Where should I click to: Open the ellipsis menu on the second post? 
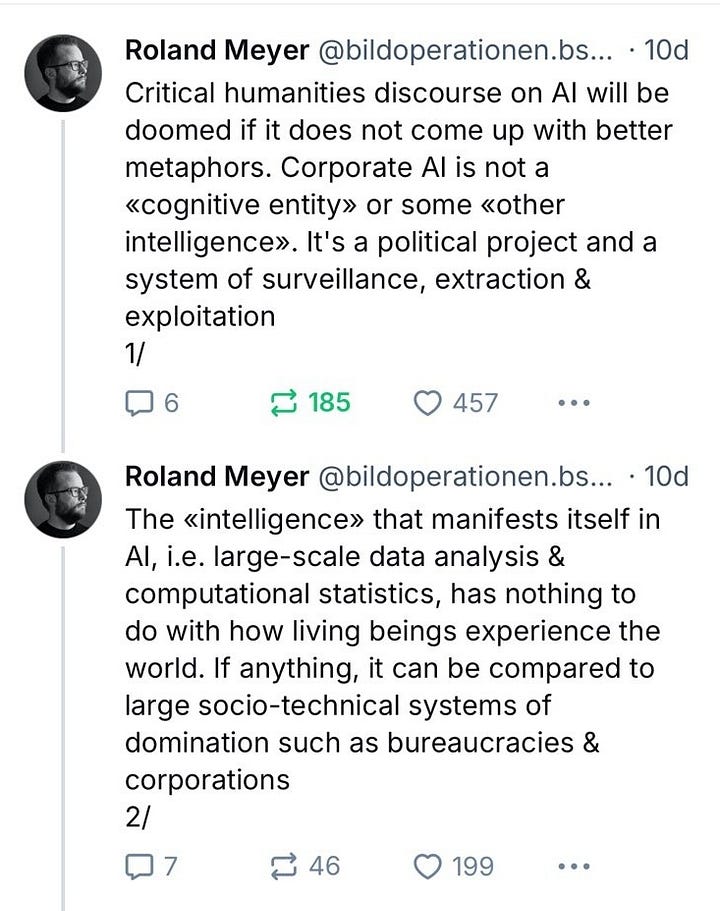click(571, 865)
